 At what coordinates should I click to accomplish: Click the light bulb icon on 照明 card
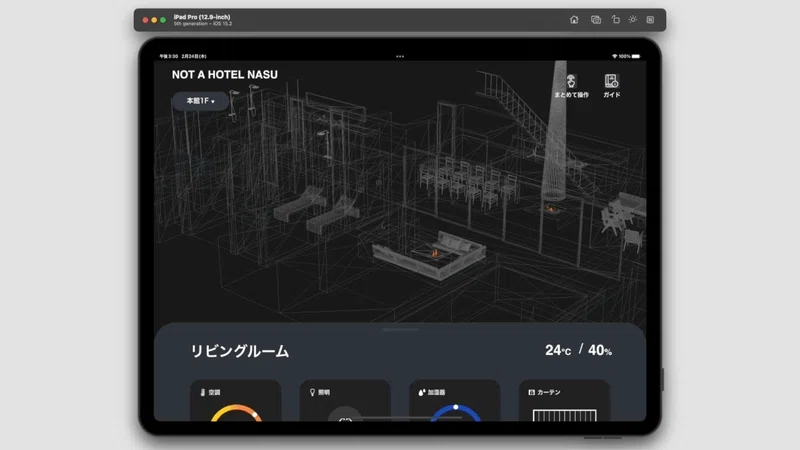(x=312, y=392)
